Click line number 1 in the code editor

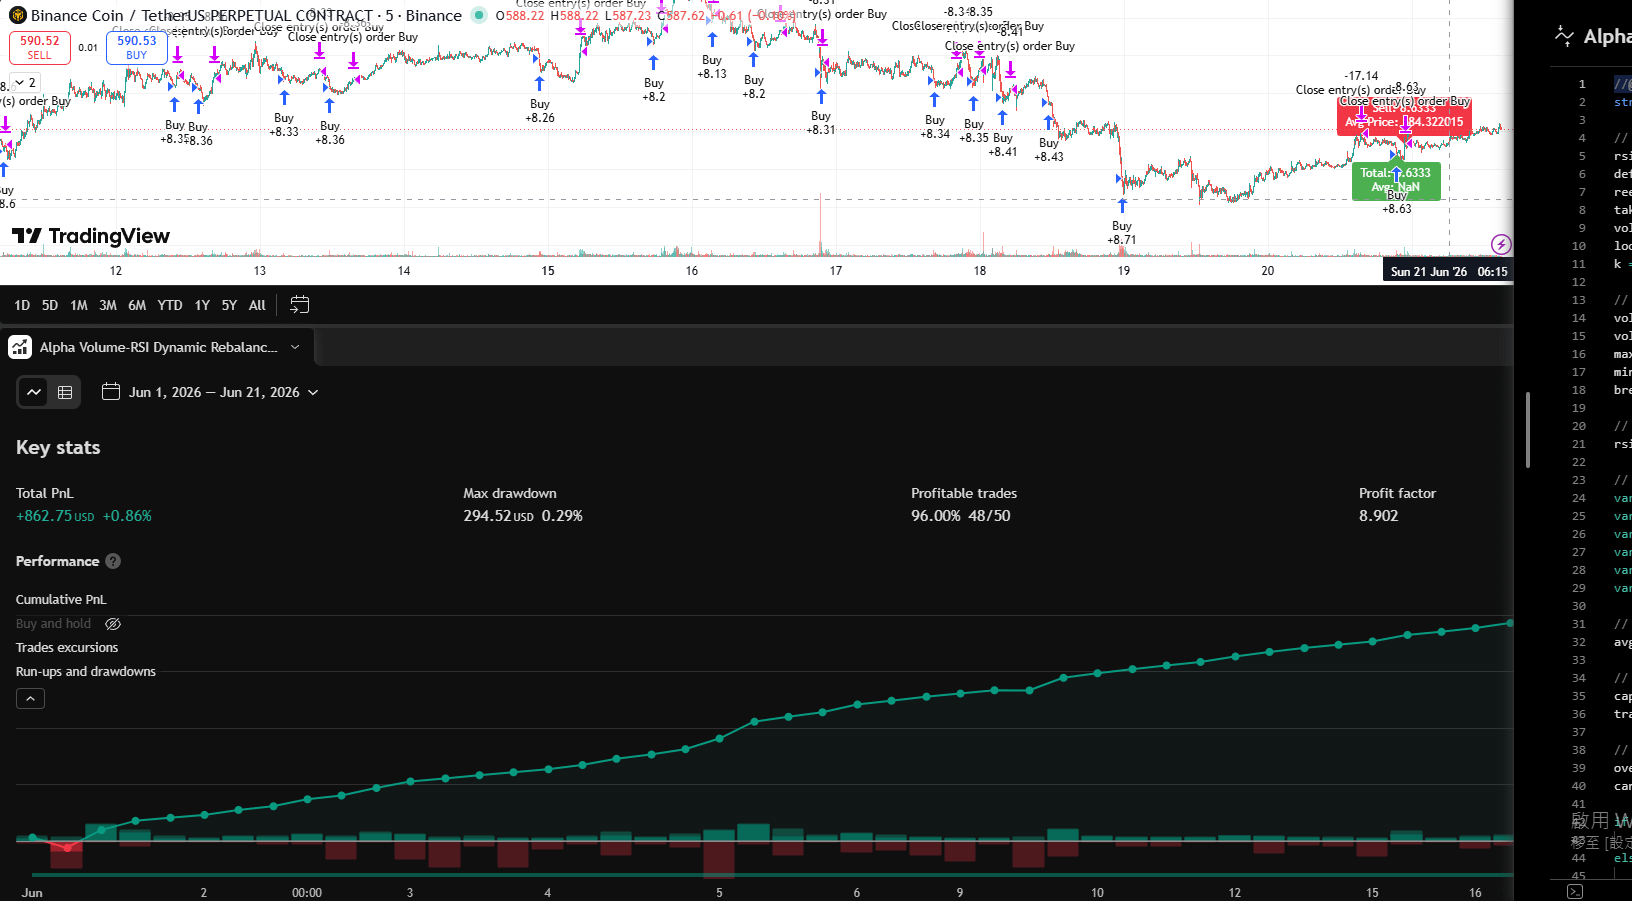(1582, 84)
